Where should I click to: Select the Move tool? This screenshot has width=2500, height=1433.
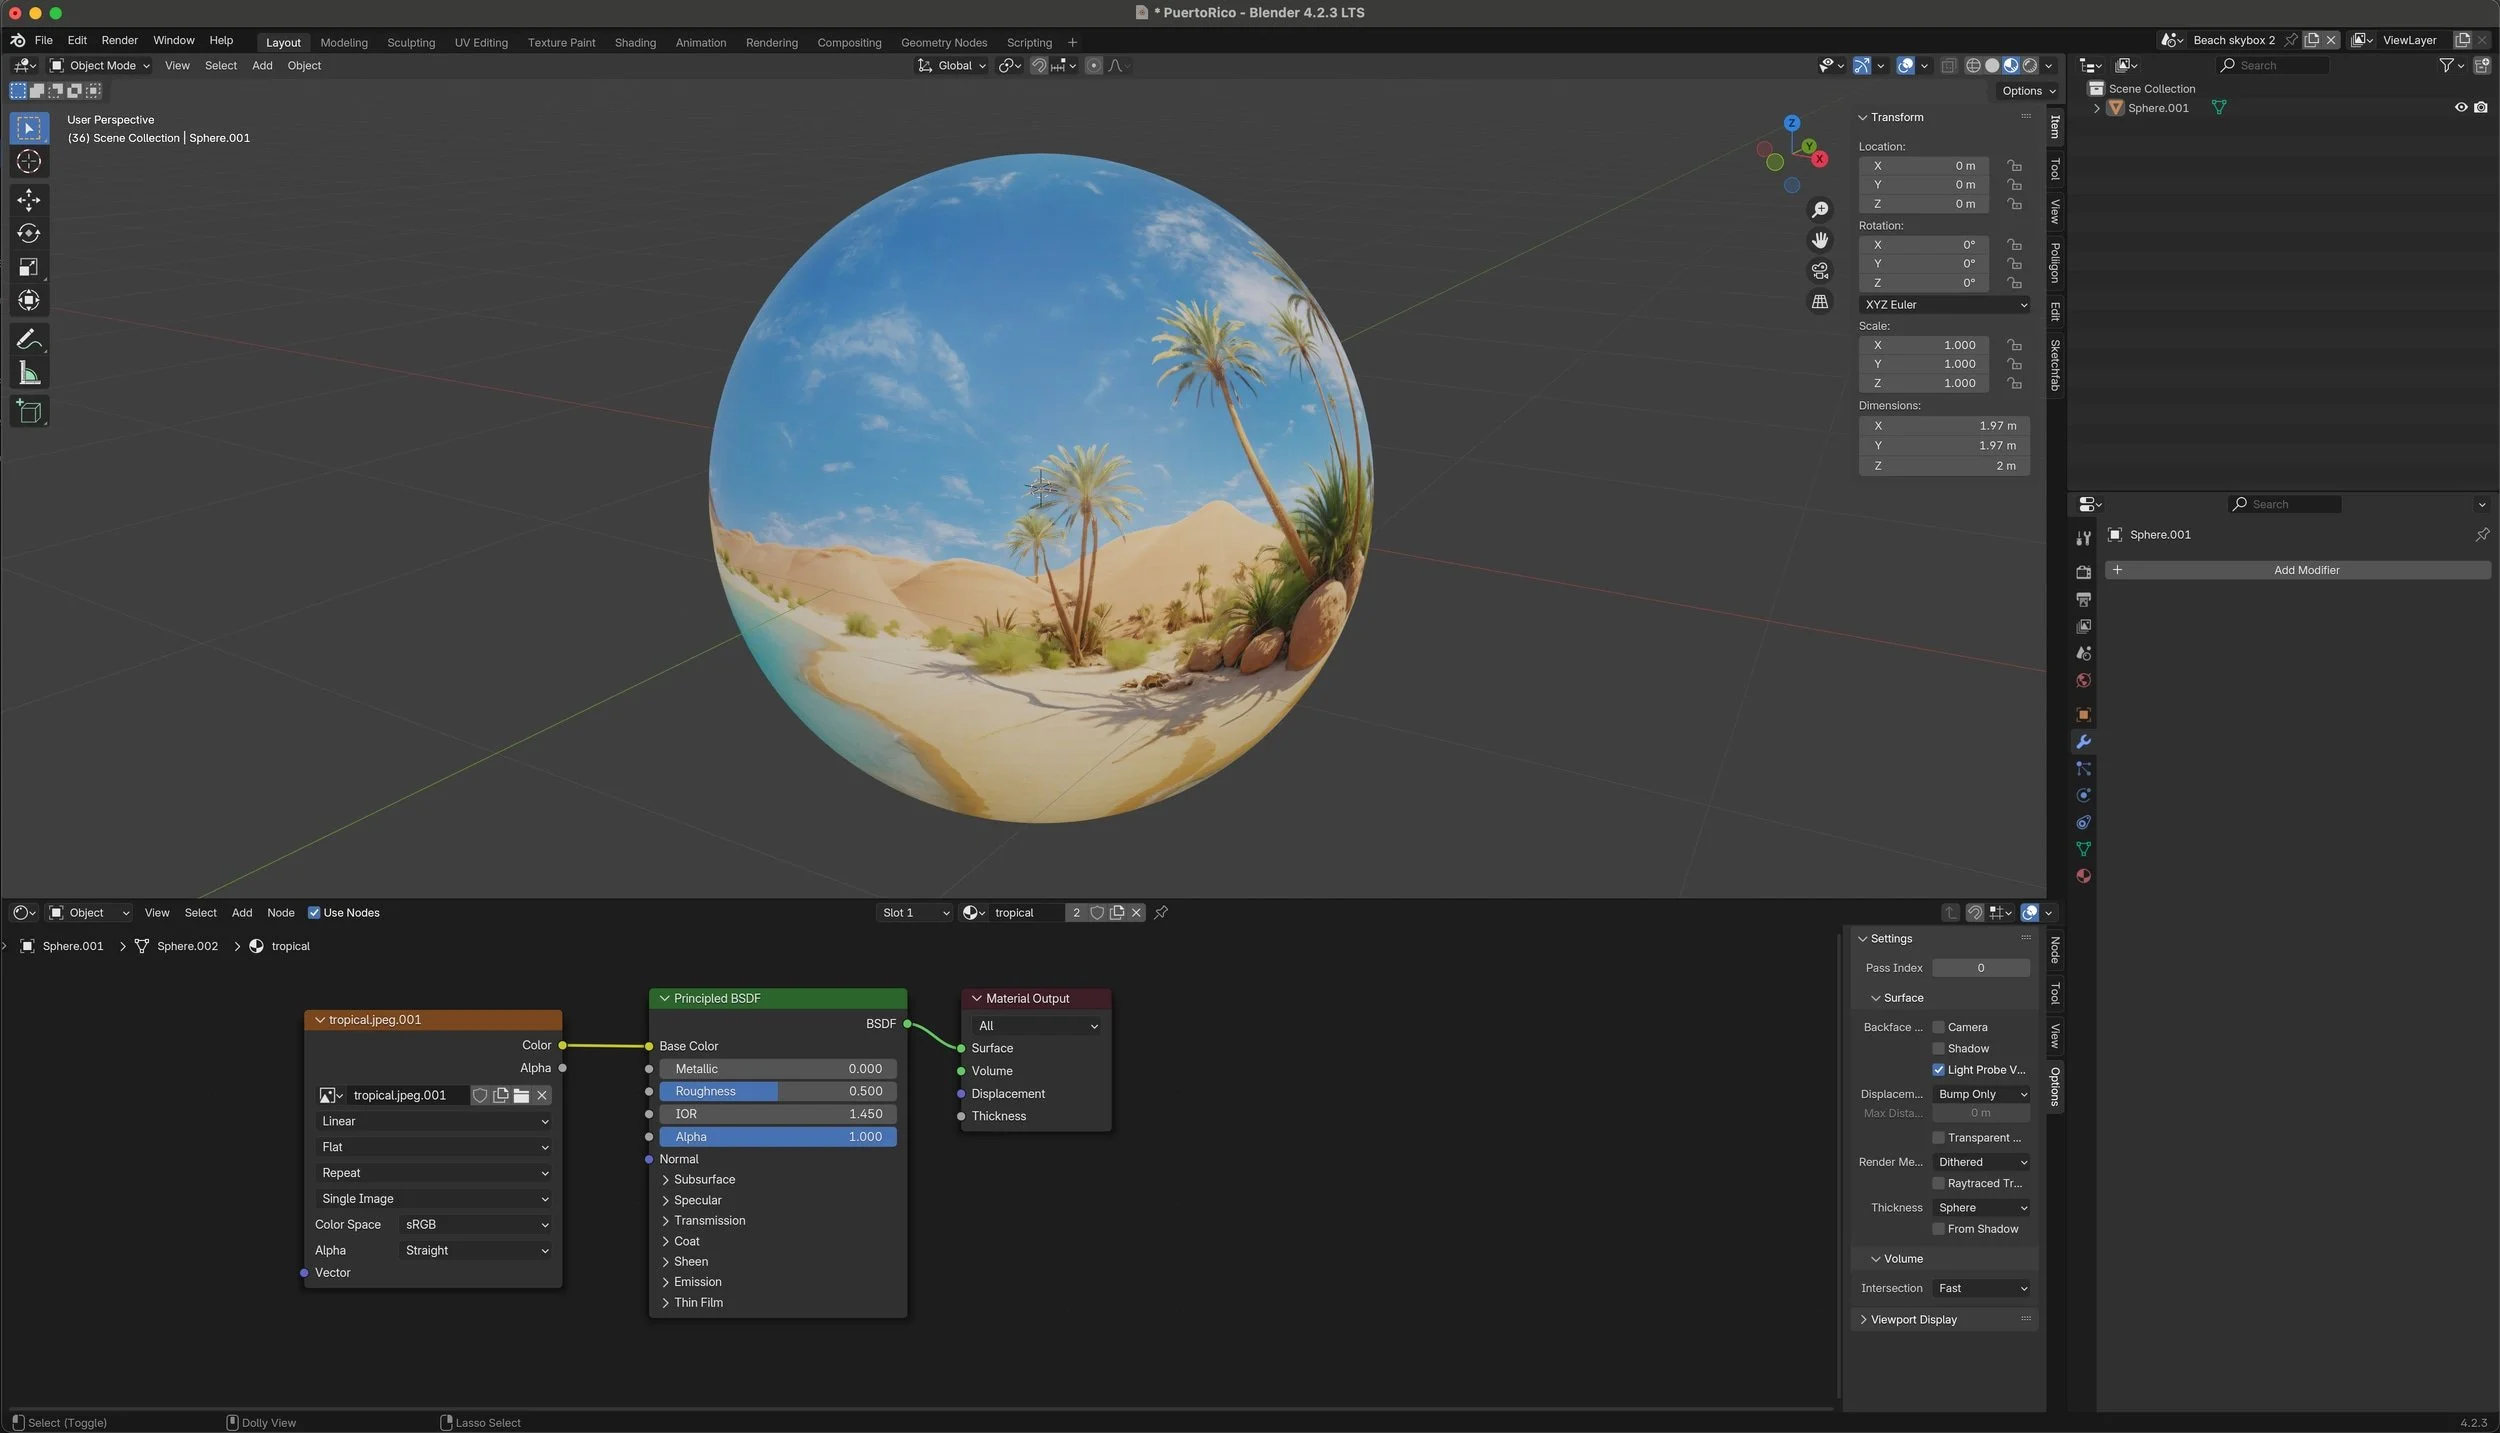tap(29, 200)
